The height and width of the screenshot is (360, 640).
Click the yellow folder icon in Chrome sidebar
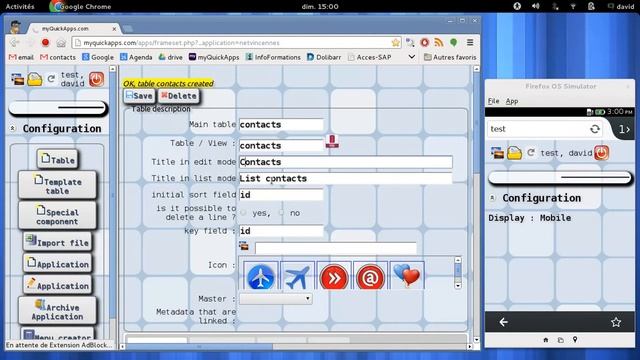pos(35,79)
